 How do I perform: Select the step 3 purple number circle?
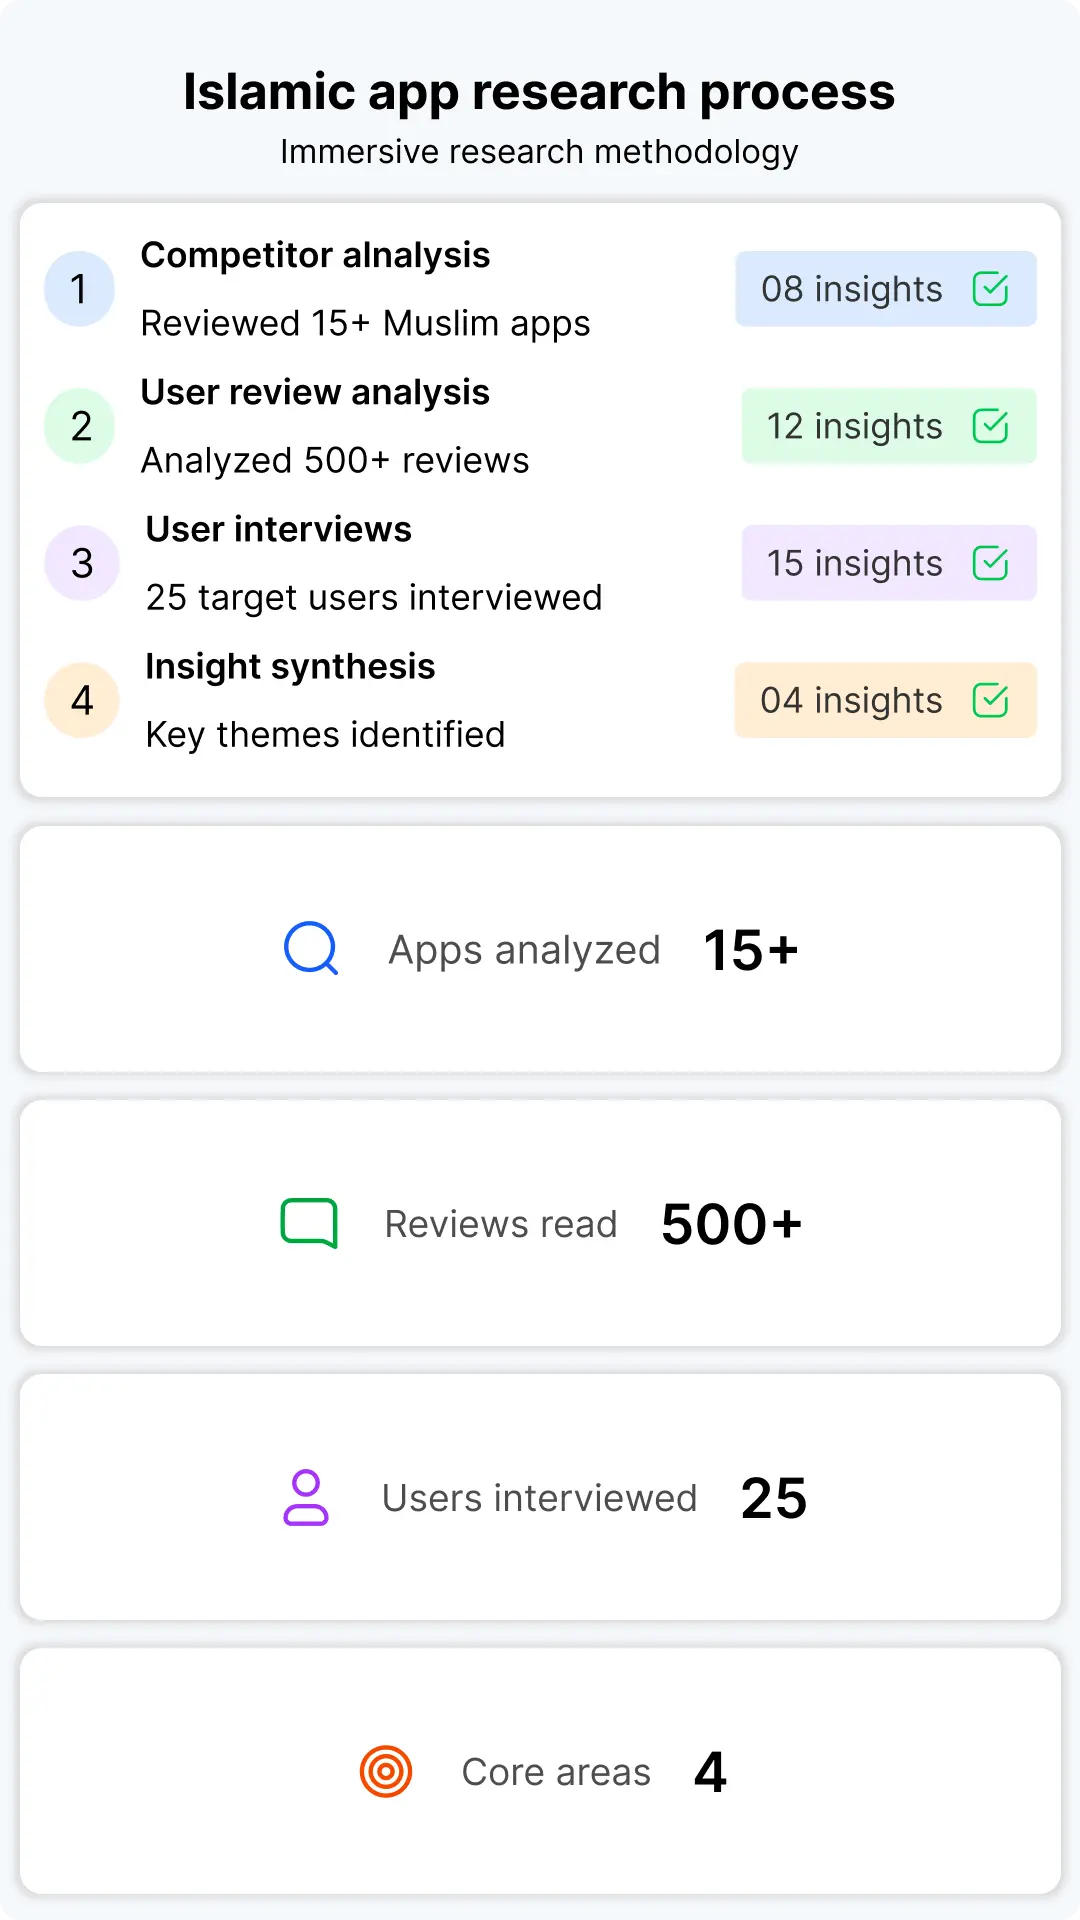point(82,563)
